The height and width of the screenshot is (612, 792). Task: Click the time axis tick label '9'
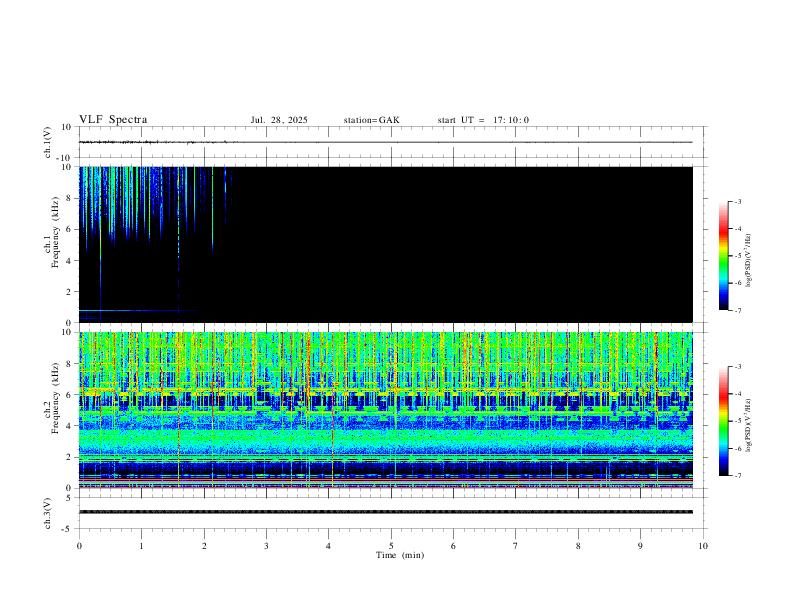coord(640,546)
